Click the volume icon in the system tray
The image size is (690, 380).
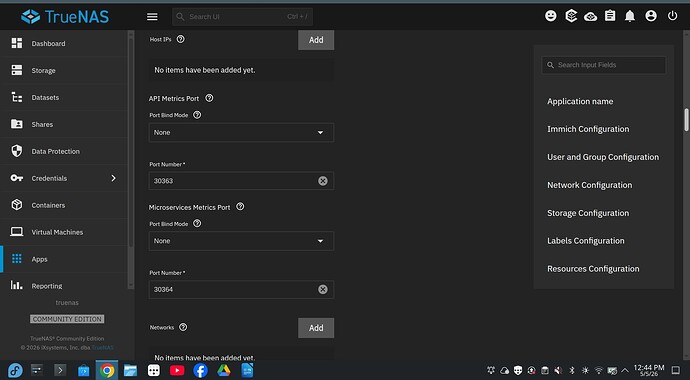558,370
